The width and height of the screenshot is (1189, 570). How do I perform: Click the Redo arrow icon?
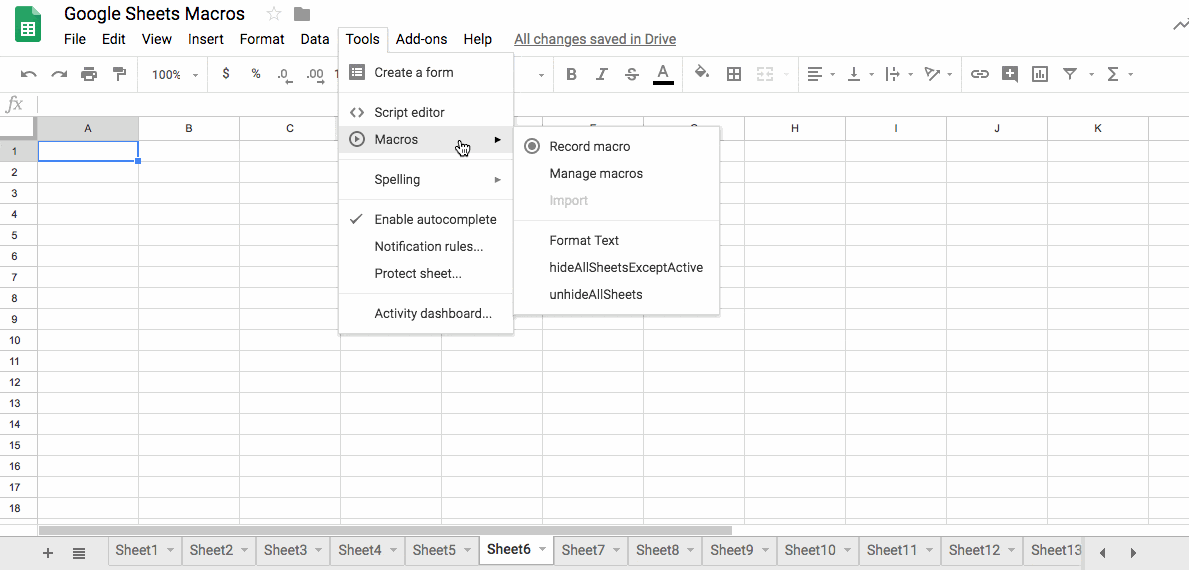tap(59, 74)
